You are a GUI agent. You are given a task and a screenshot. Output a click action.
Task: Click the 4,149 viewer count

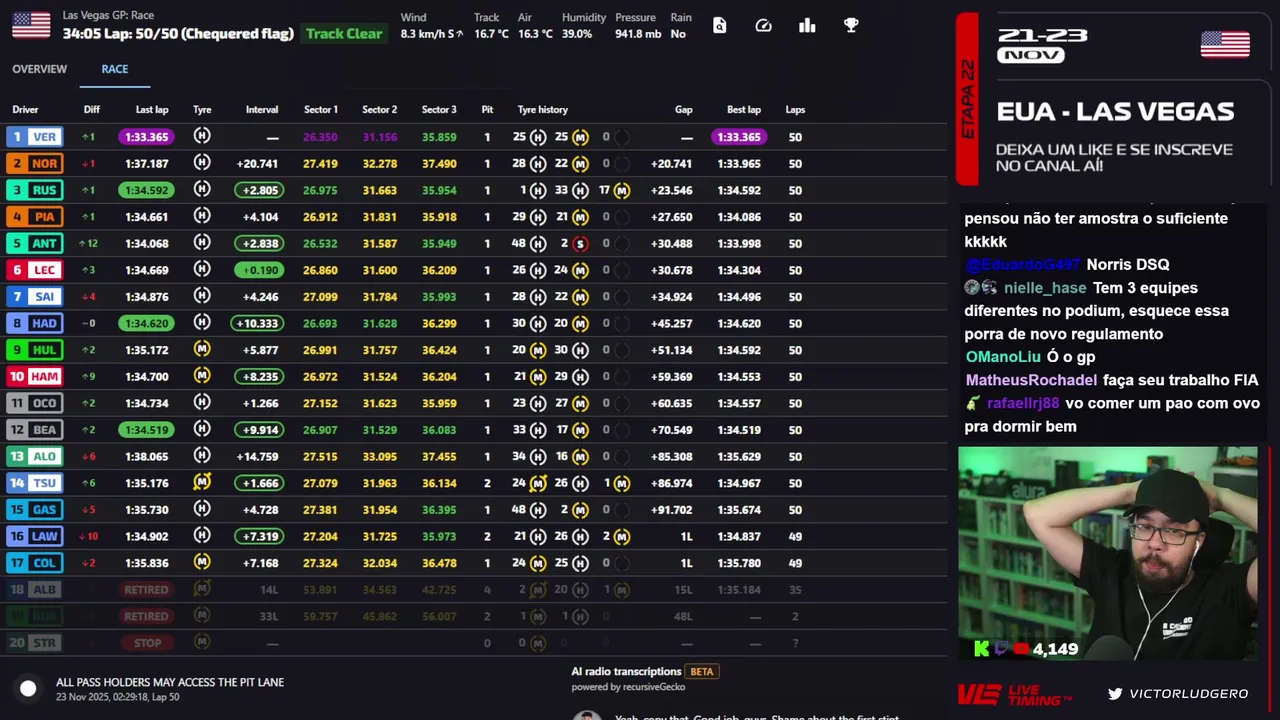(x=1055, y=650)
